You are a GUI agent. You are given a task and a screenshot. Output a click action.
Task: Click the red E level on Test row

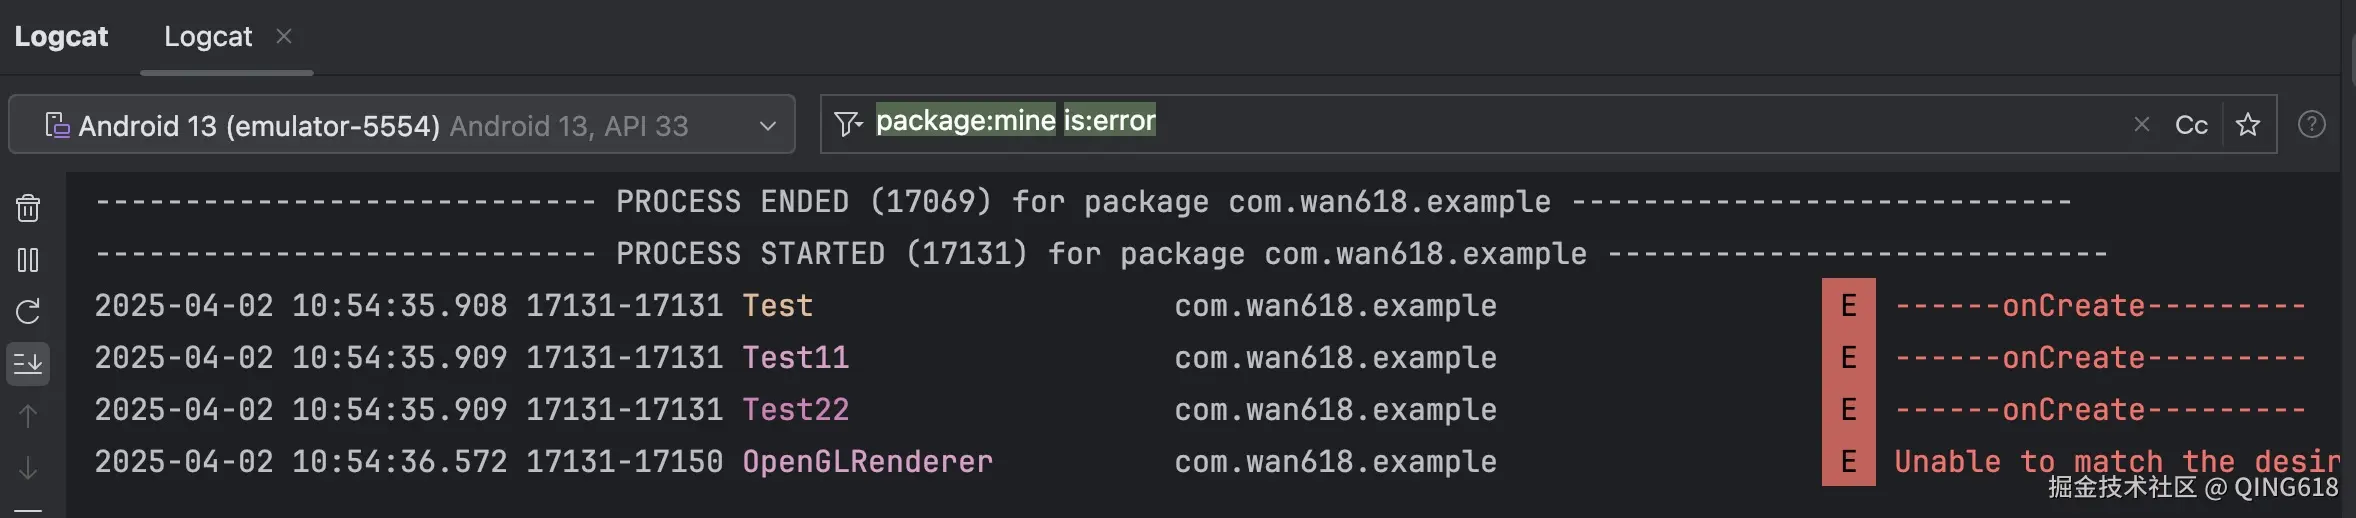pos(1848,306)
